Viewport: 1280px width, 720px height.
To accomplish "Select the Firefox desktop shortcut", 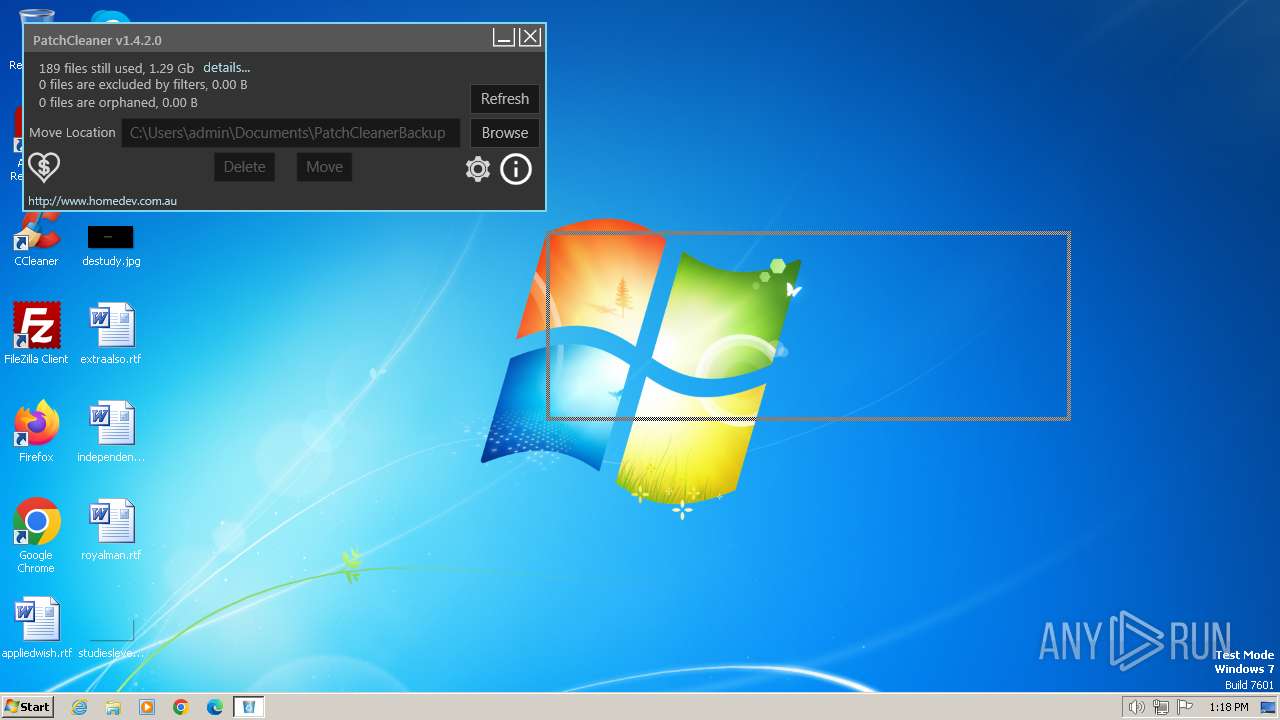I will [36, 431].
